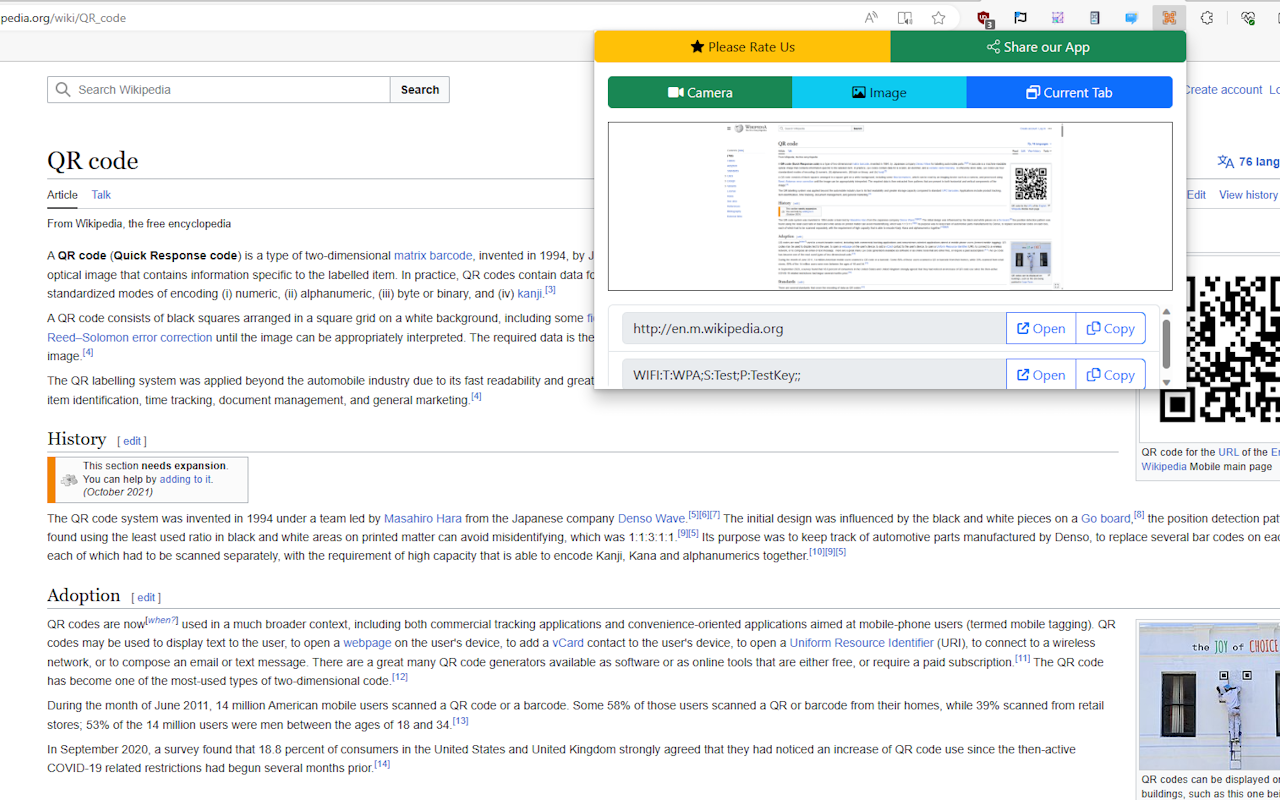Open the en.m.wikipedia.org scan result
Screen dimensions: 1280x800
point(1040,327)
